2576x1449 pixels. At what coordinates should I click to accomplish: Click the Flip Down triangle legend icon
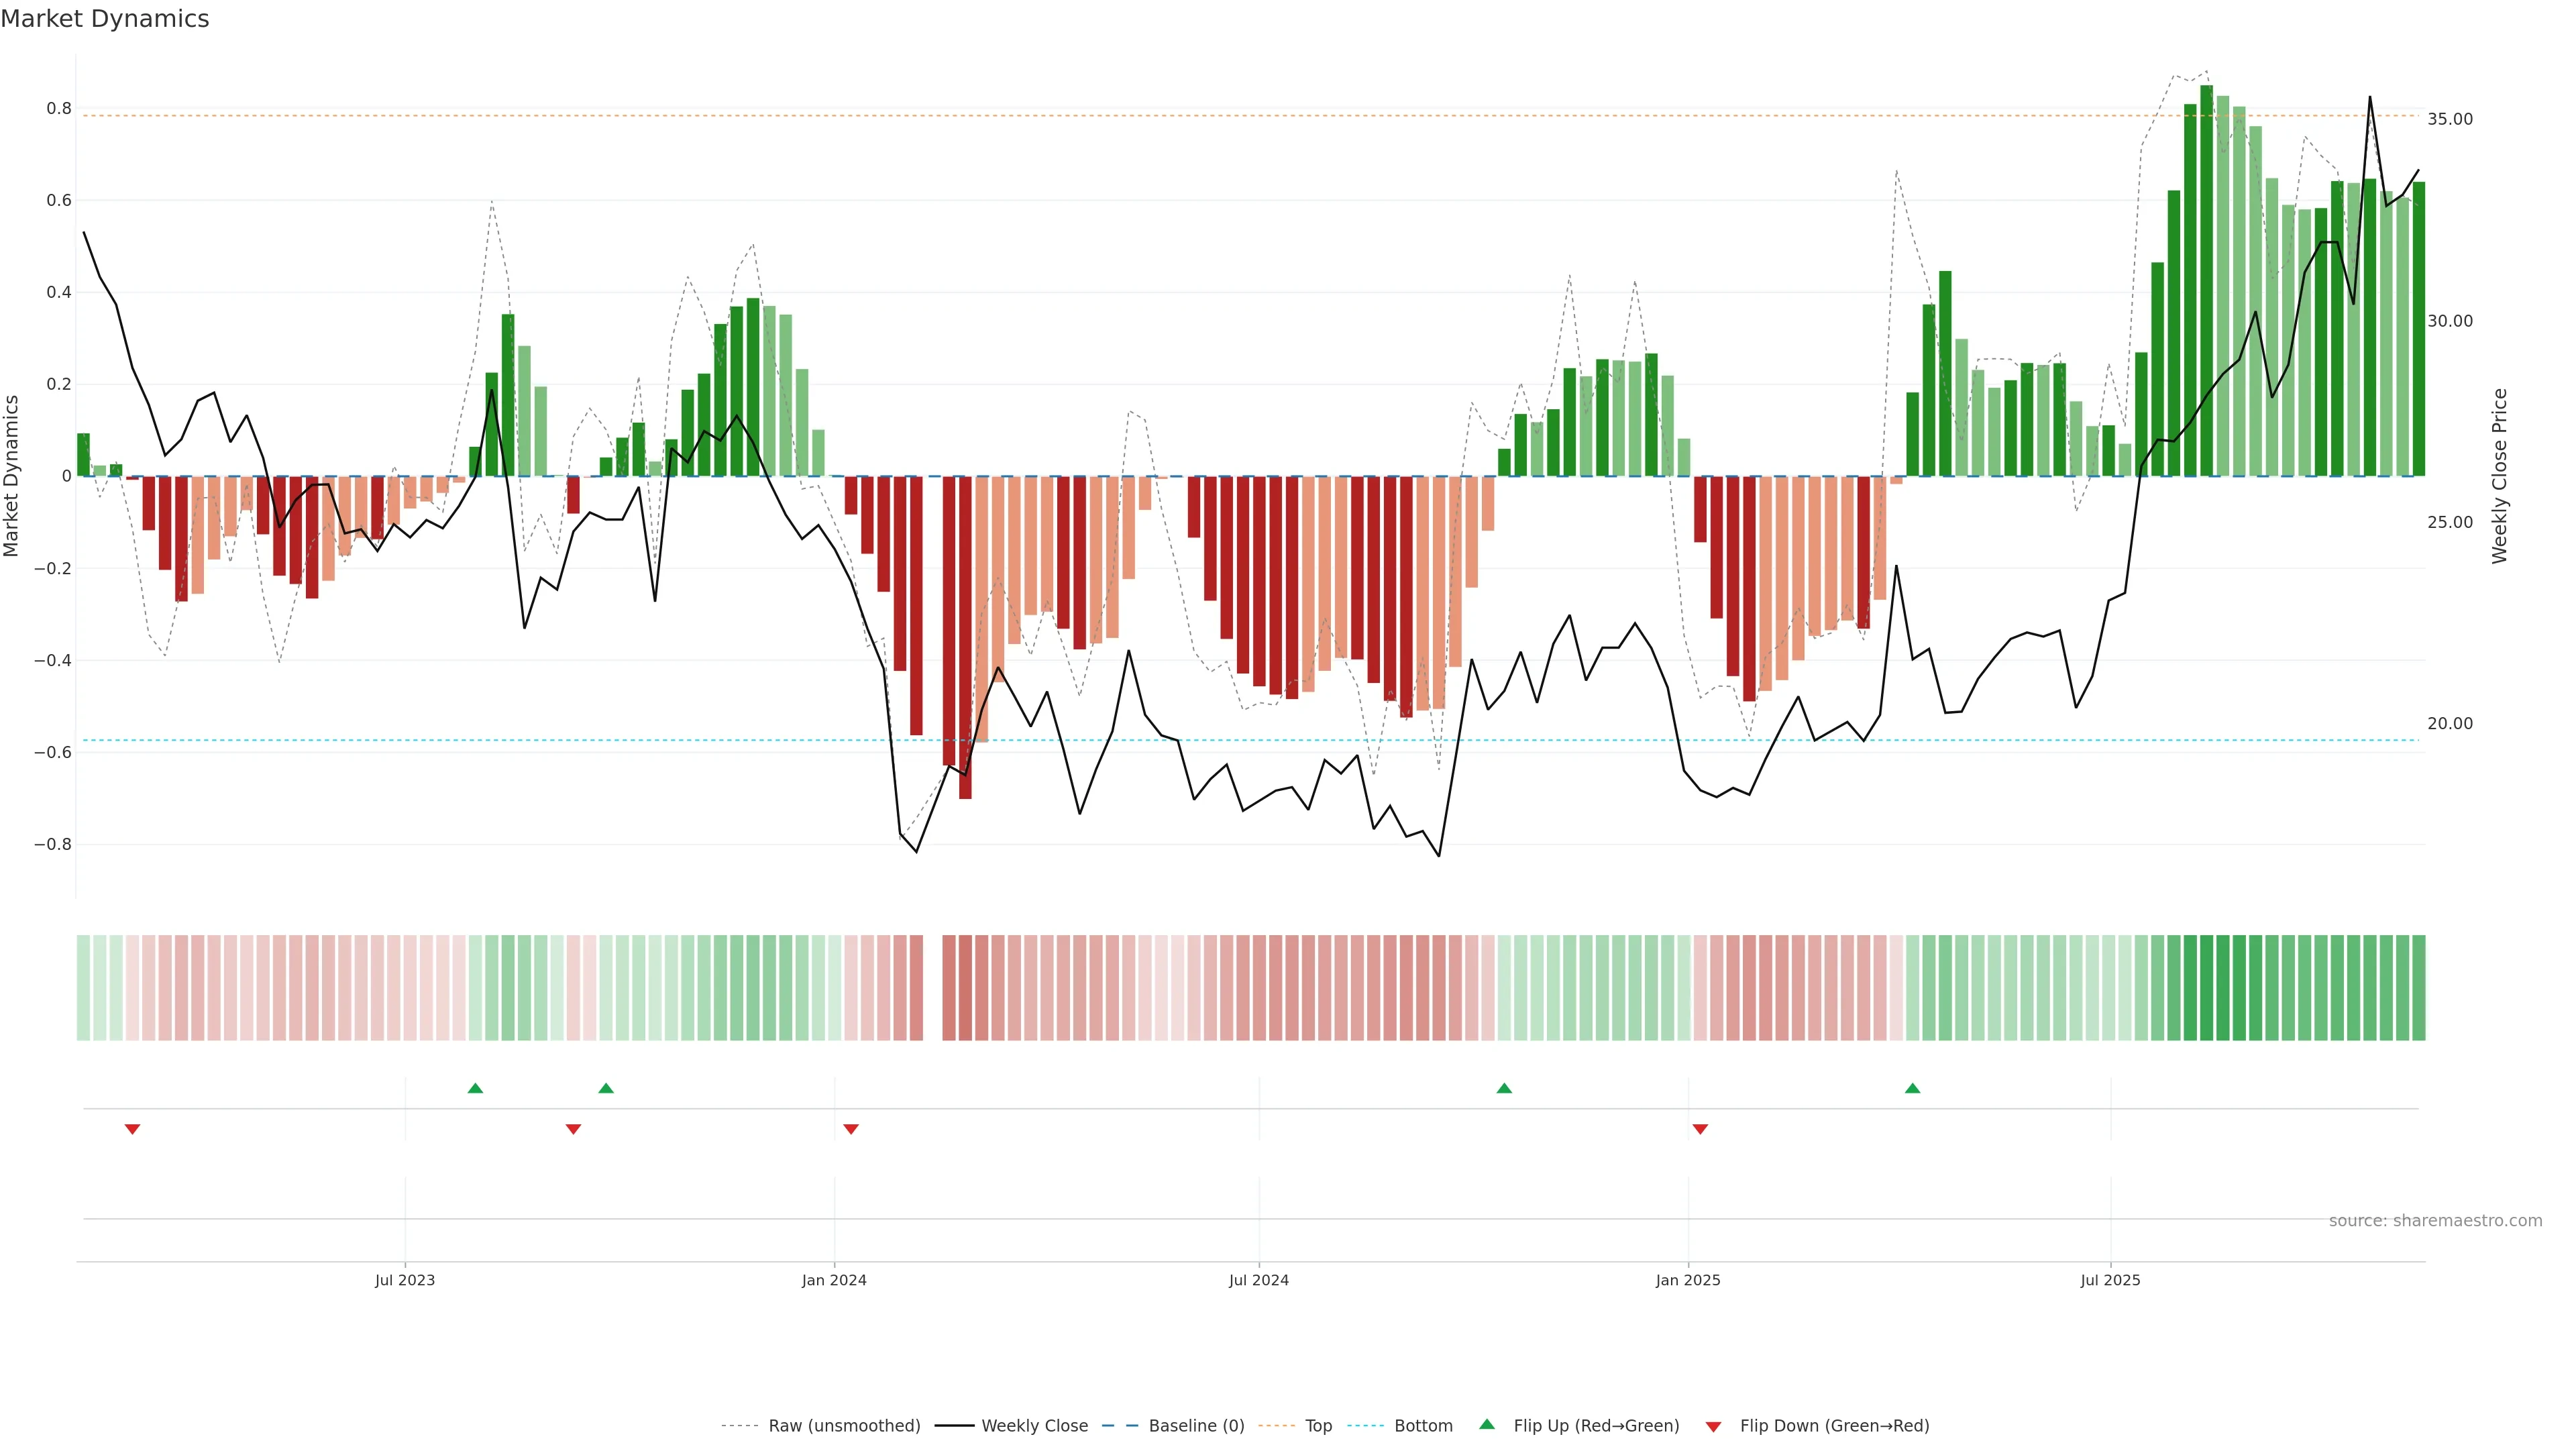coord(1713,1426)
